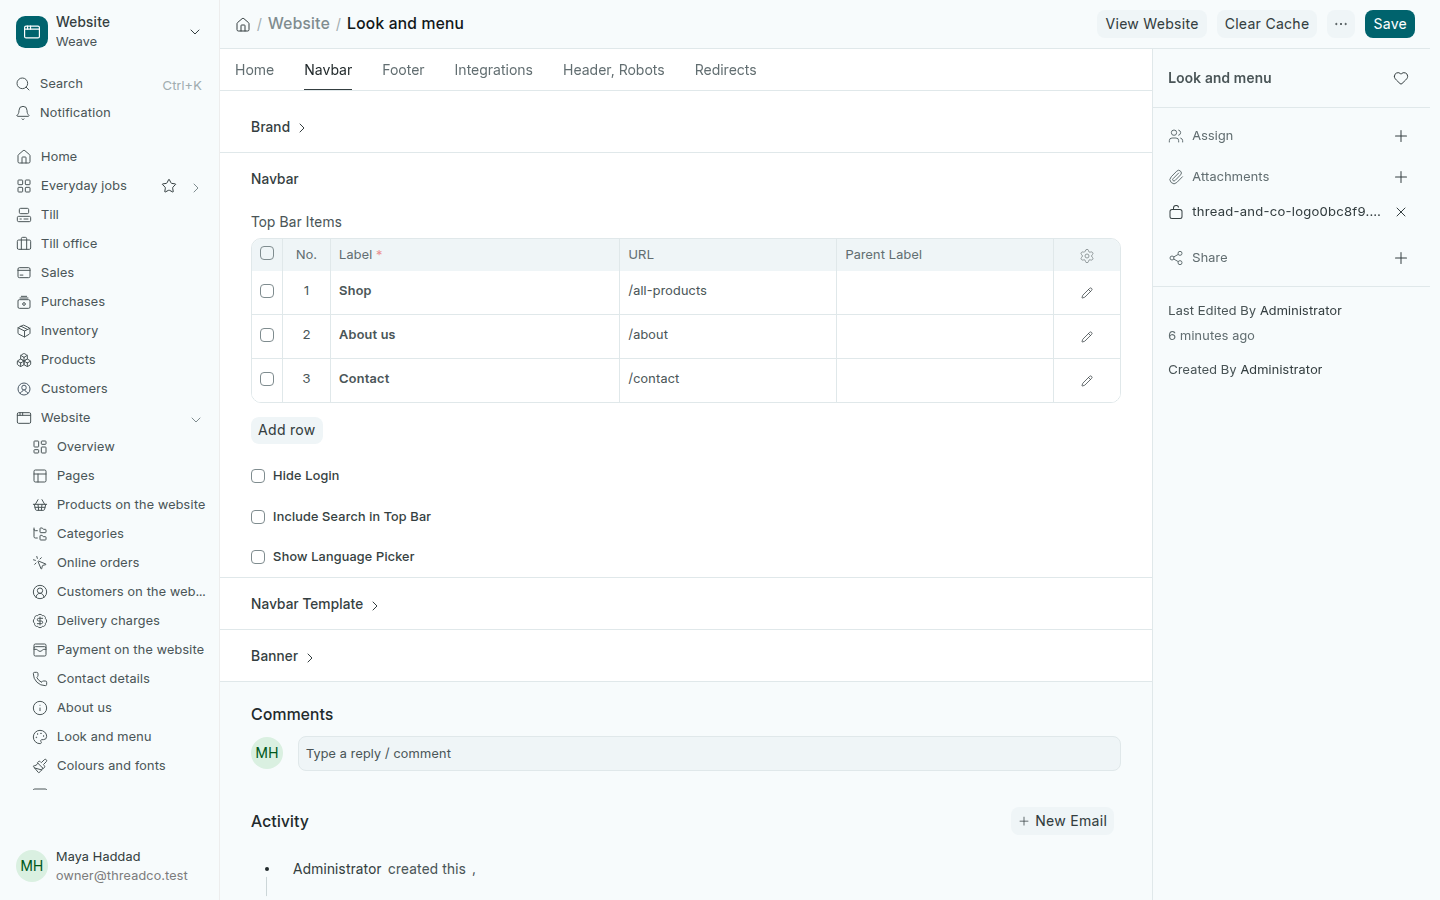Expand the Navbar Template section

[x=315, y=604]
